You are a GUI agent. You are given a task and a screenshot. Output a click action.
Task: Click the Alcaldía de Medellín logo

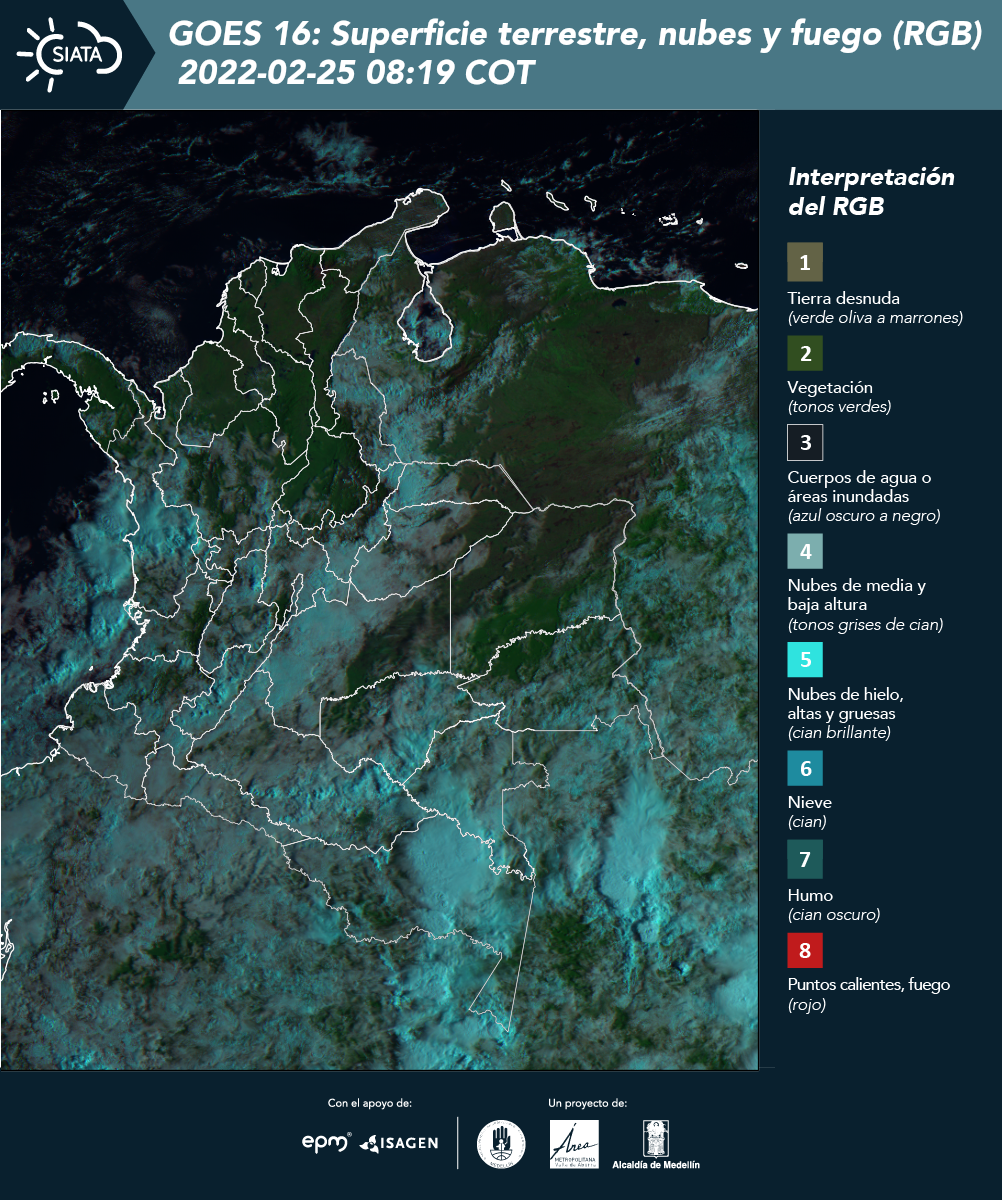point(656,1145)
